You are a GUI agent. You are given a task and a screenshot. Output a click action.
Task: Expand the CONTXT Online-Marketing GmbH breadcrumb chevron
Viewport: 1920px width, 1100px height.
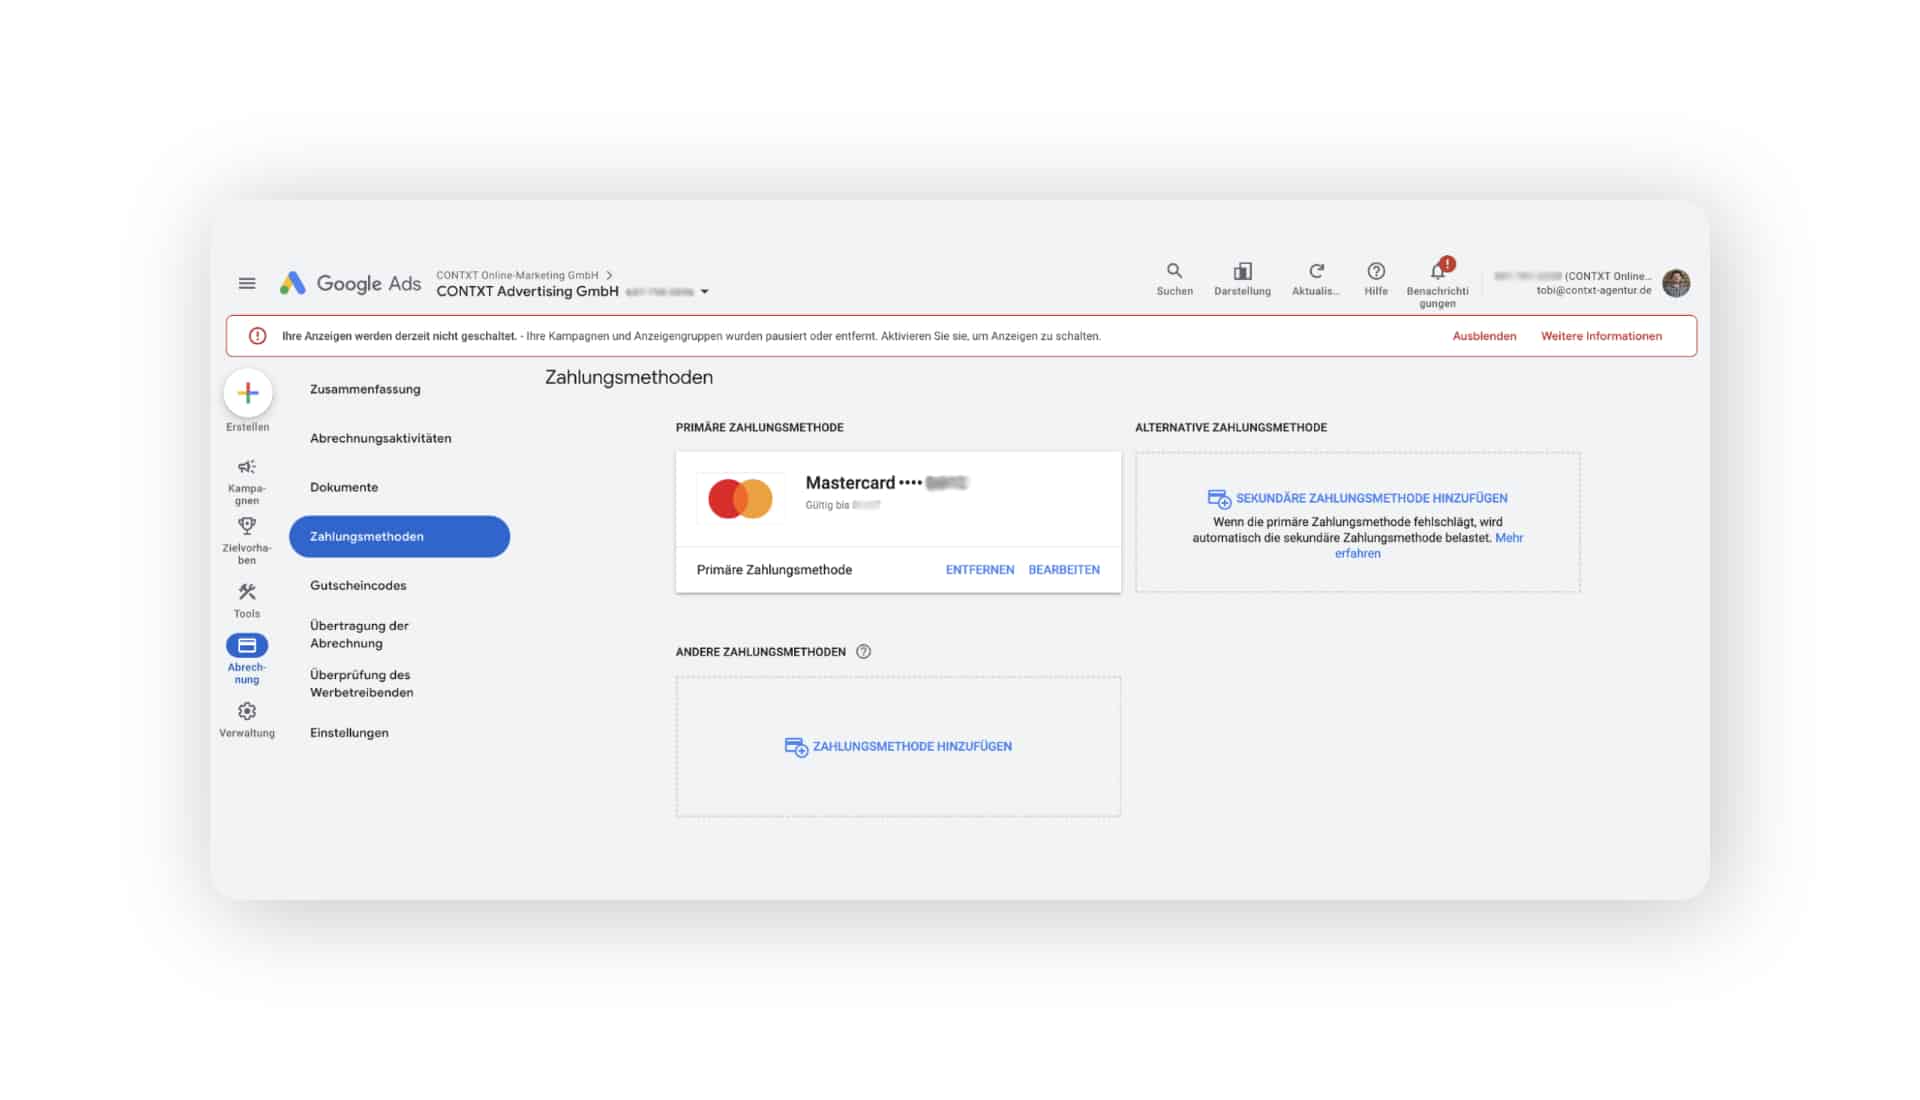click(609, 275)
